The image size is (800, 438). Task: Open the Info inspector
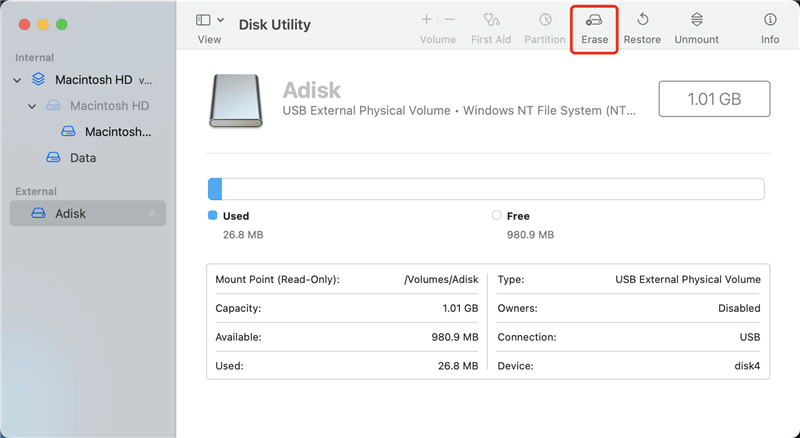pyautogui.click(x=770, y=20)
